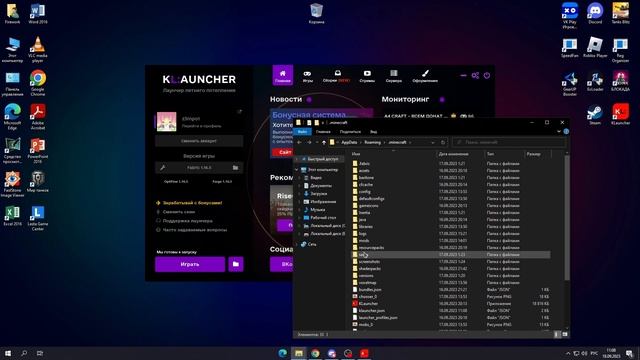Screen dimensions: 640x360
Task: Select the KLauncher application file in the list
Action: [x=368, y=304]
